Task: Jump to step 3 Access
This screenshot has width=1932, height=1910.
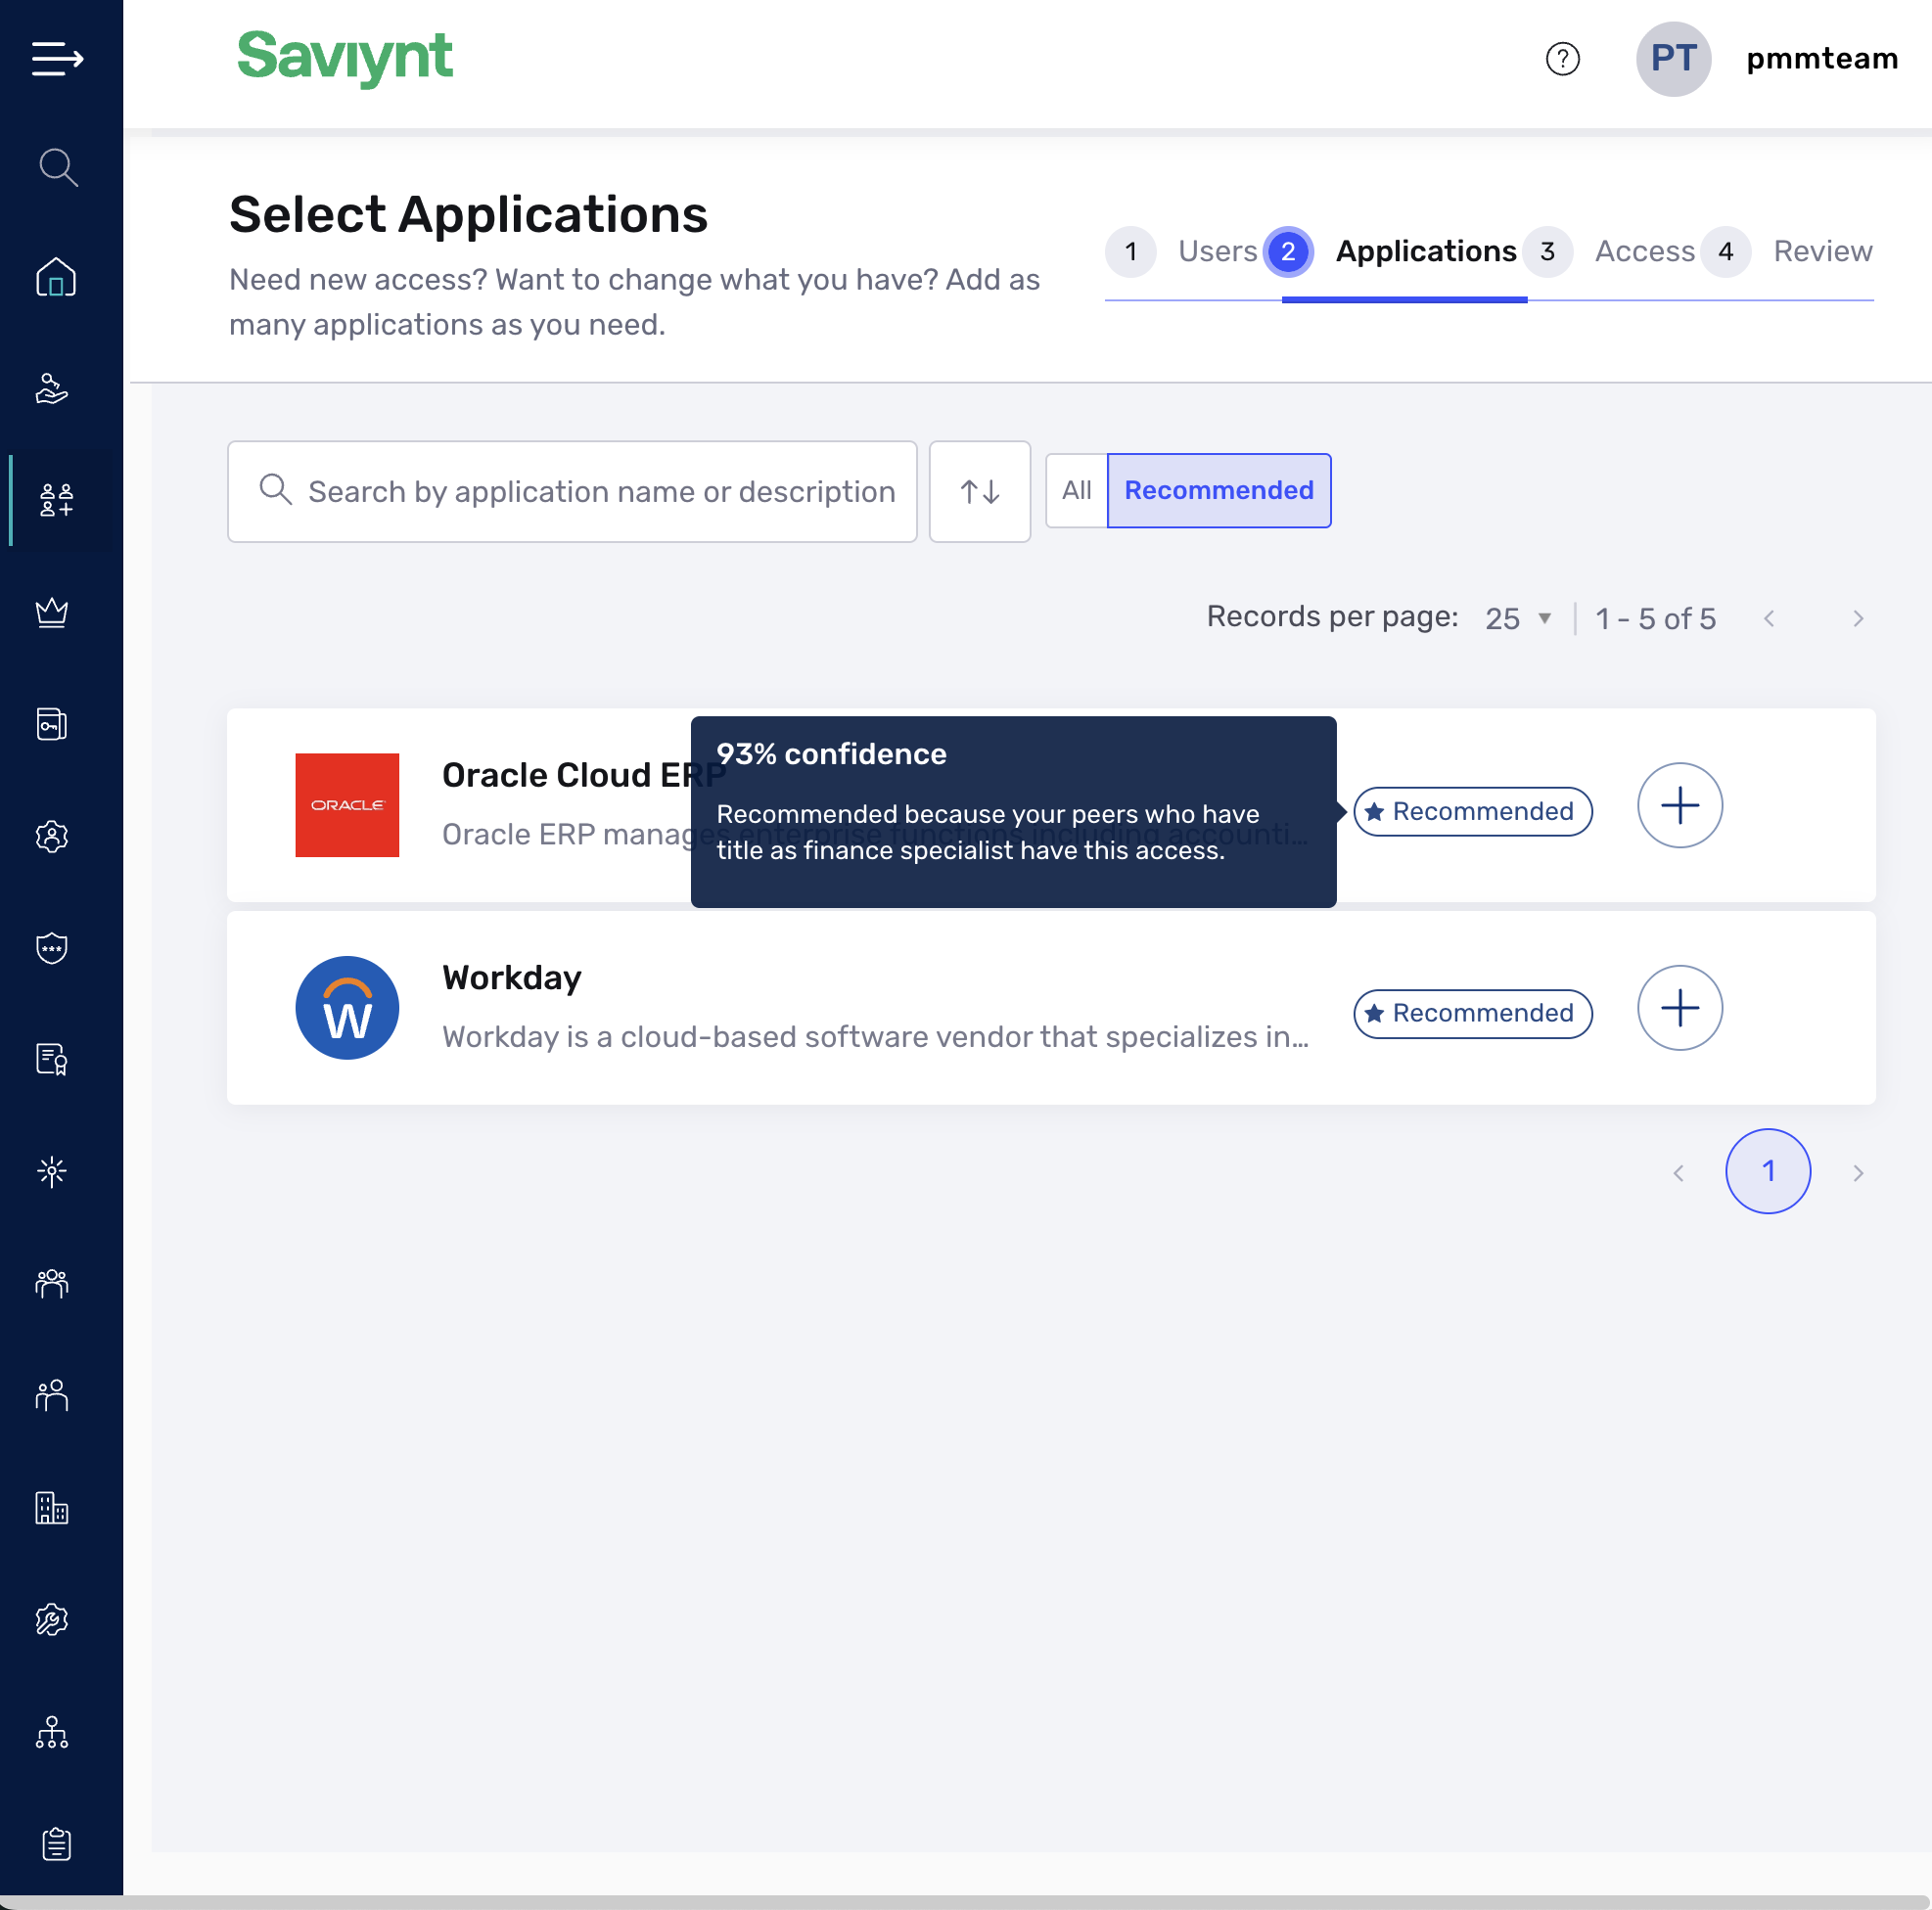Action: pos(1608,251)
